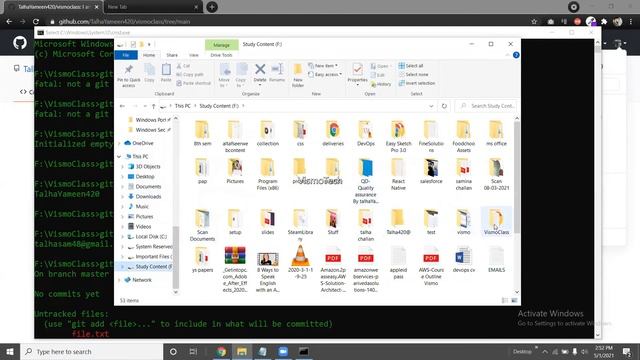
Task: Select the AWS-Course Outline PDF file
Action: tap(431, 266)
